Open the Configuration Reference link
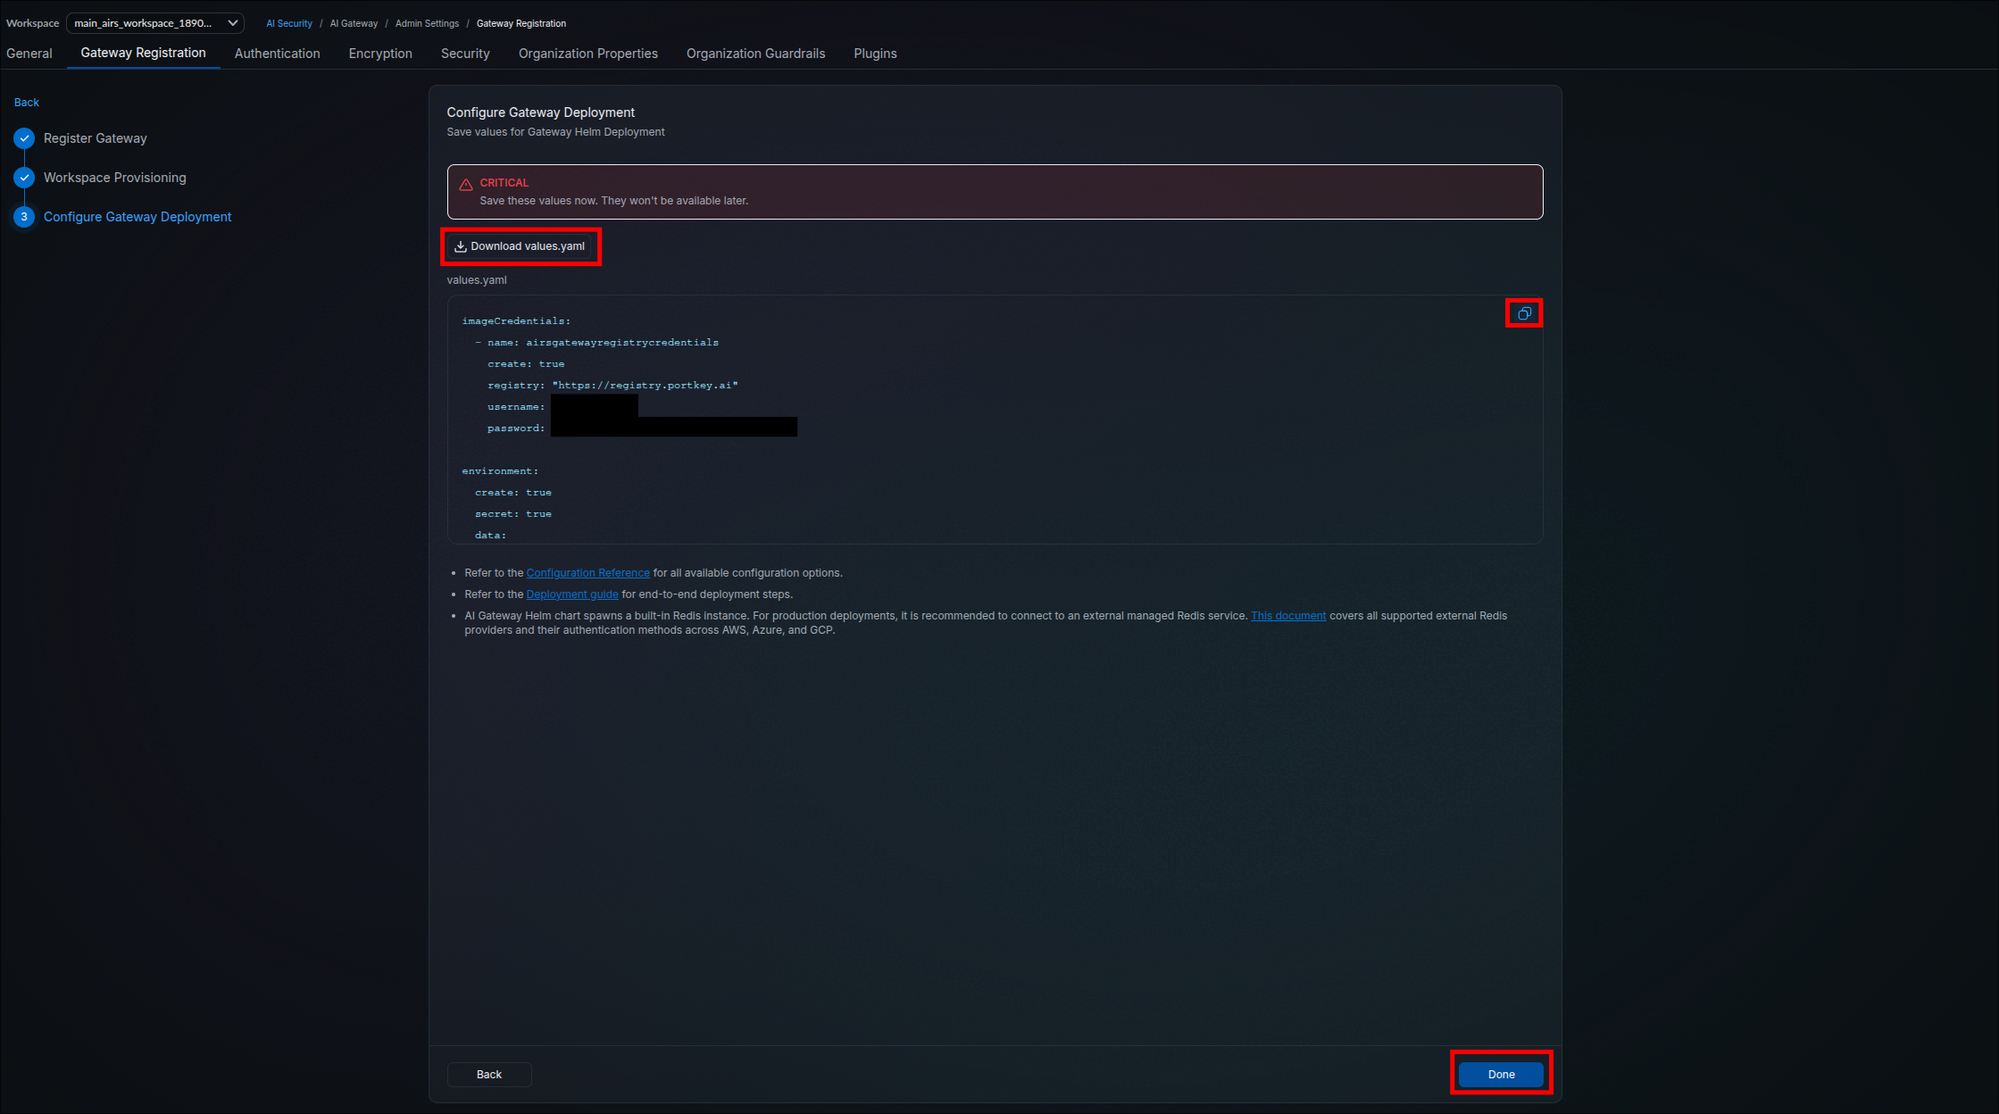Screen dimensions: 1999x1114 point(588,573)
